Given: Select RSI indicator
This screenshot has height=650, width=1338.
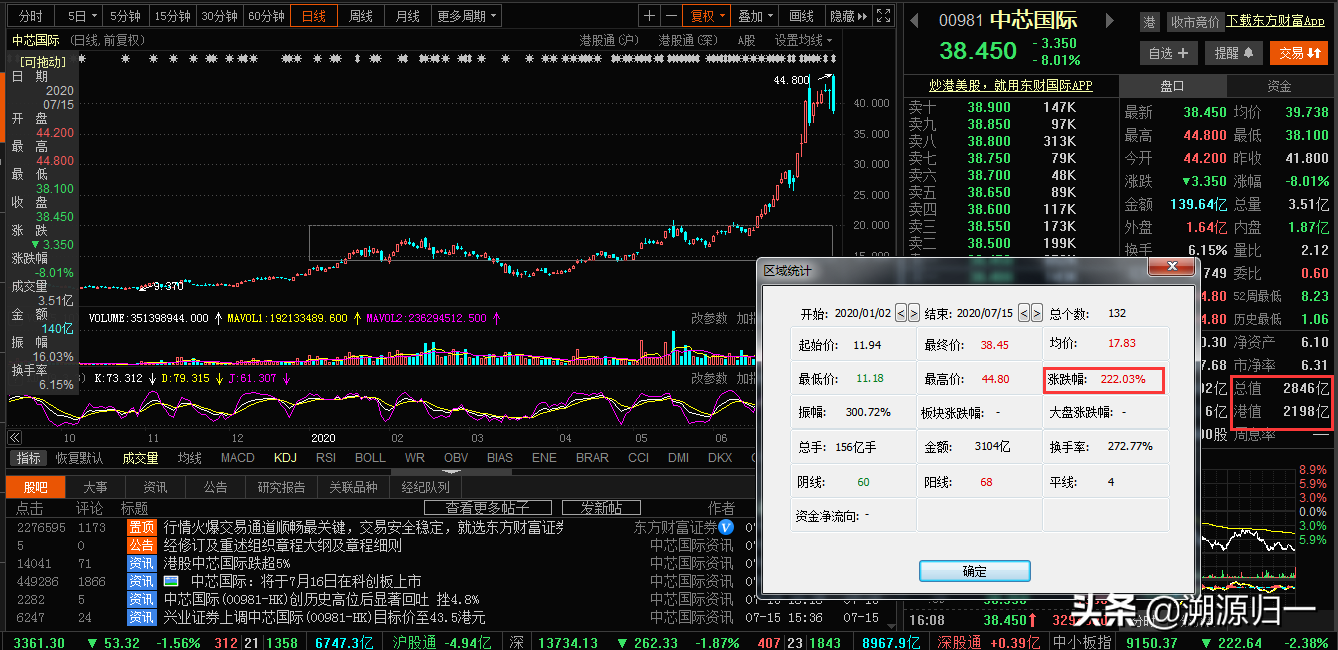Looking at the screenshot, I should tap(326, 458).
